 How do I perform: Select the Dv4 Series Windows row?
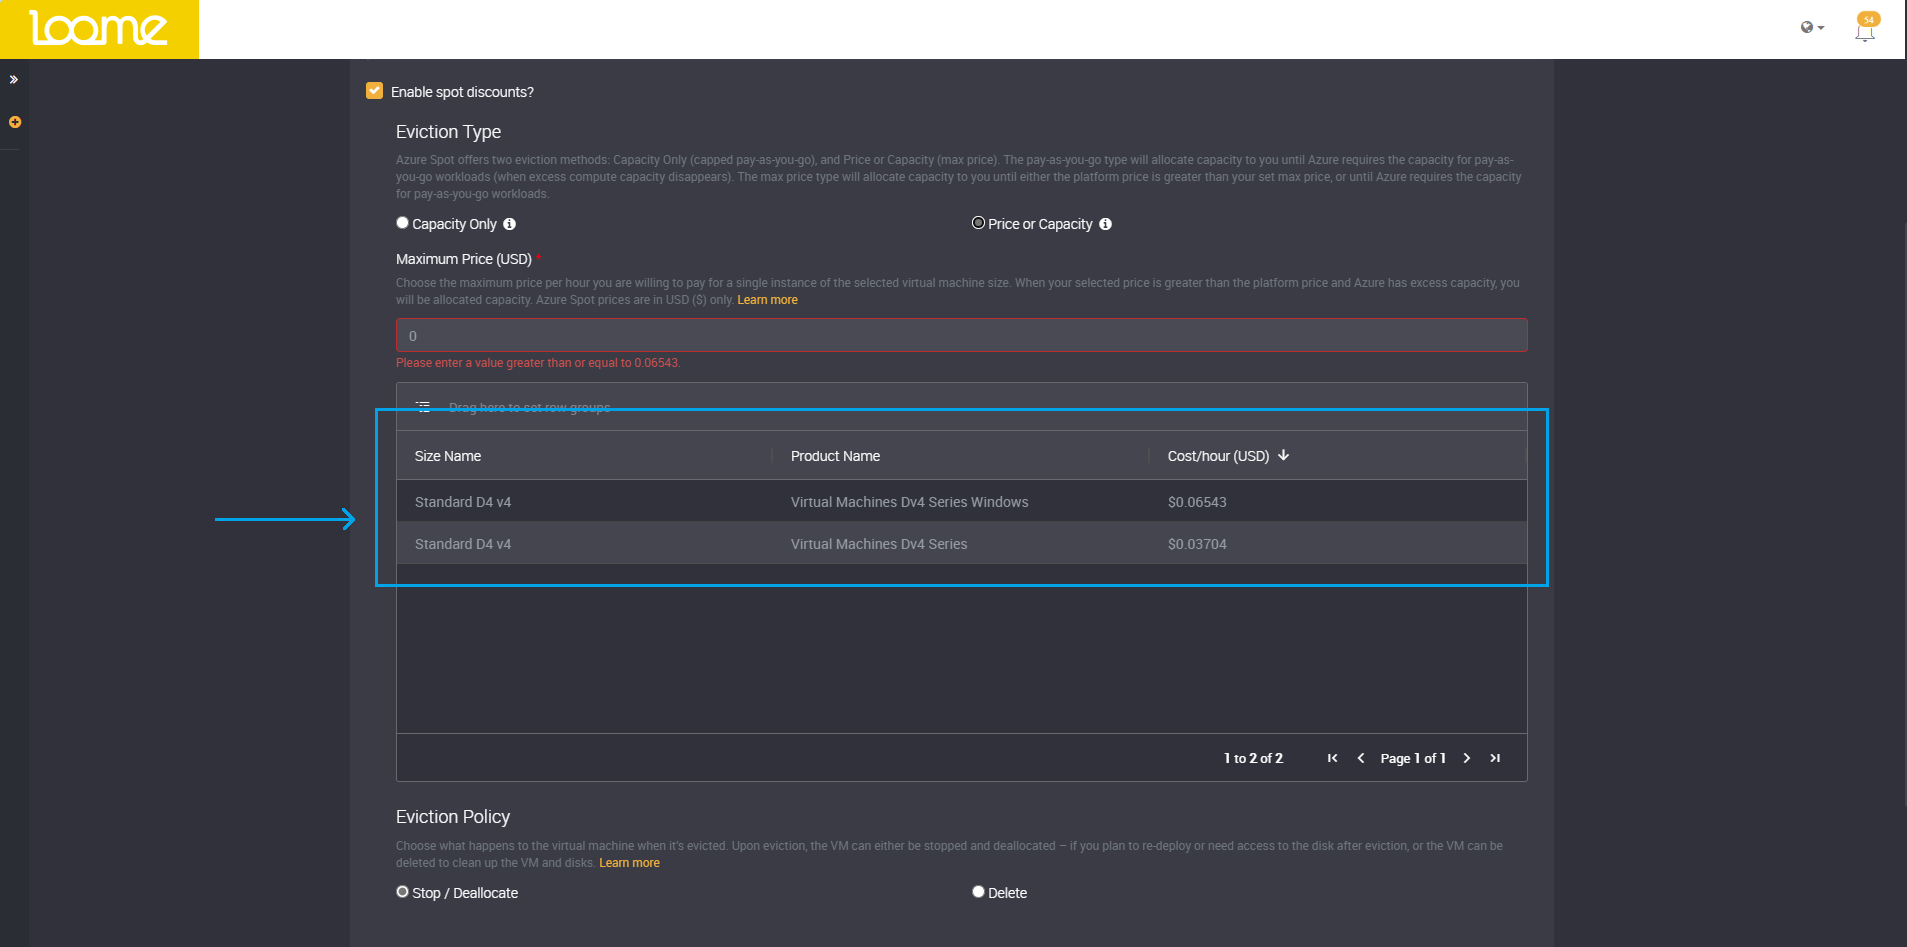pos(961,501)
